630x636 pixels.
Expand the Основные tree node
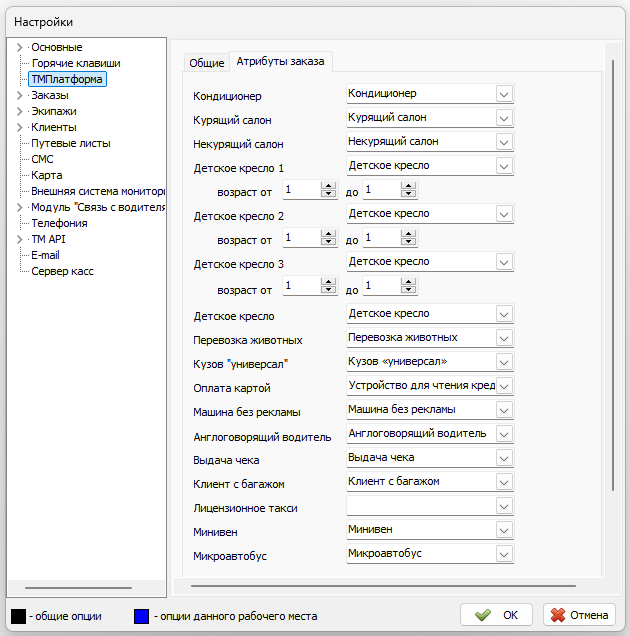click(19, 47)
